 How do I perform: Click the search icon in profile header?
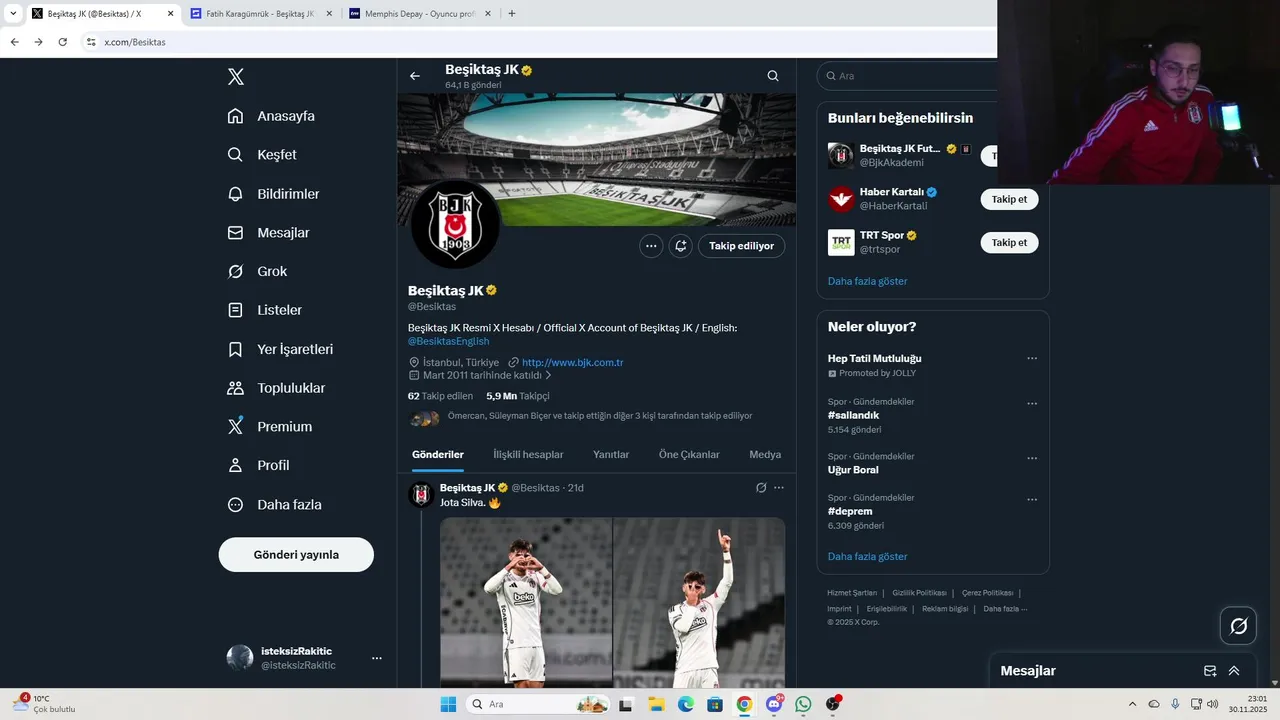click(773, 76)
